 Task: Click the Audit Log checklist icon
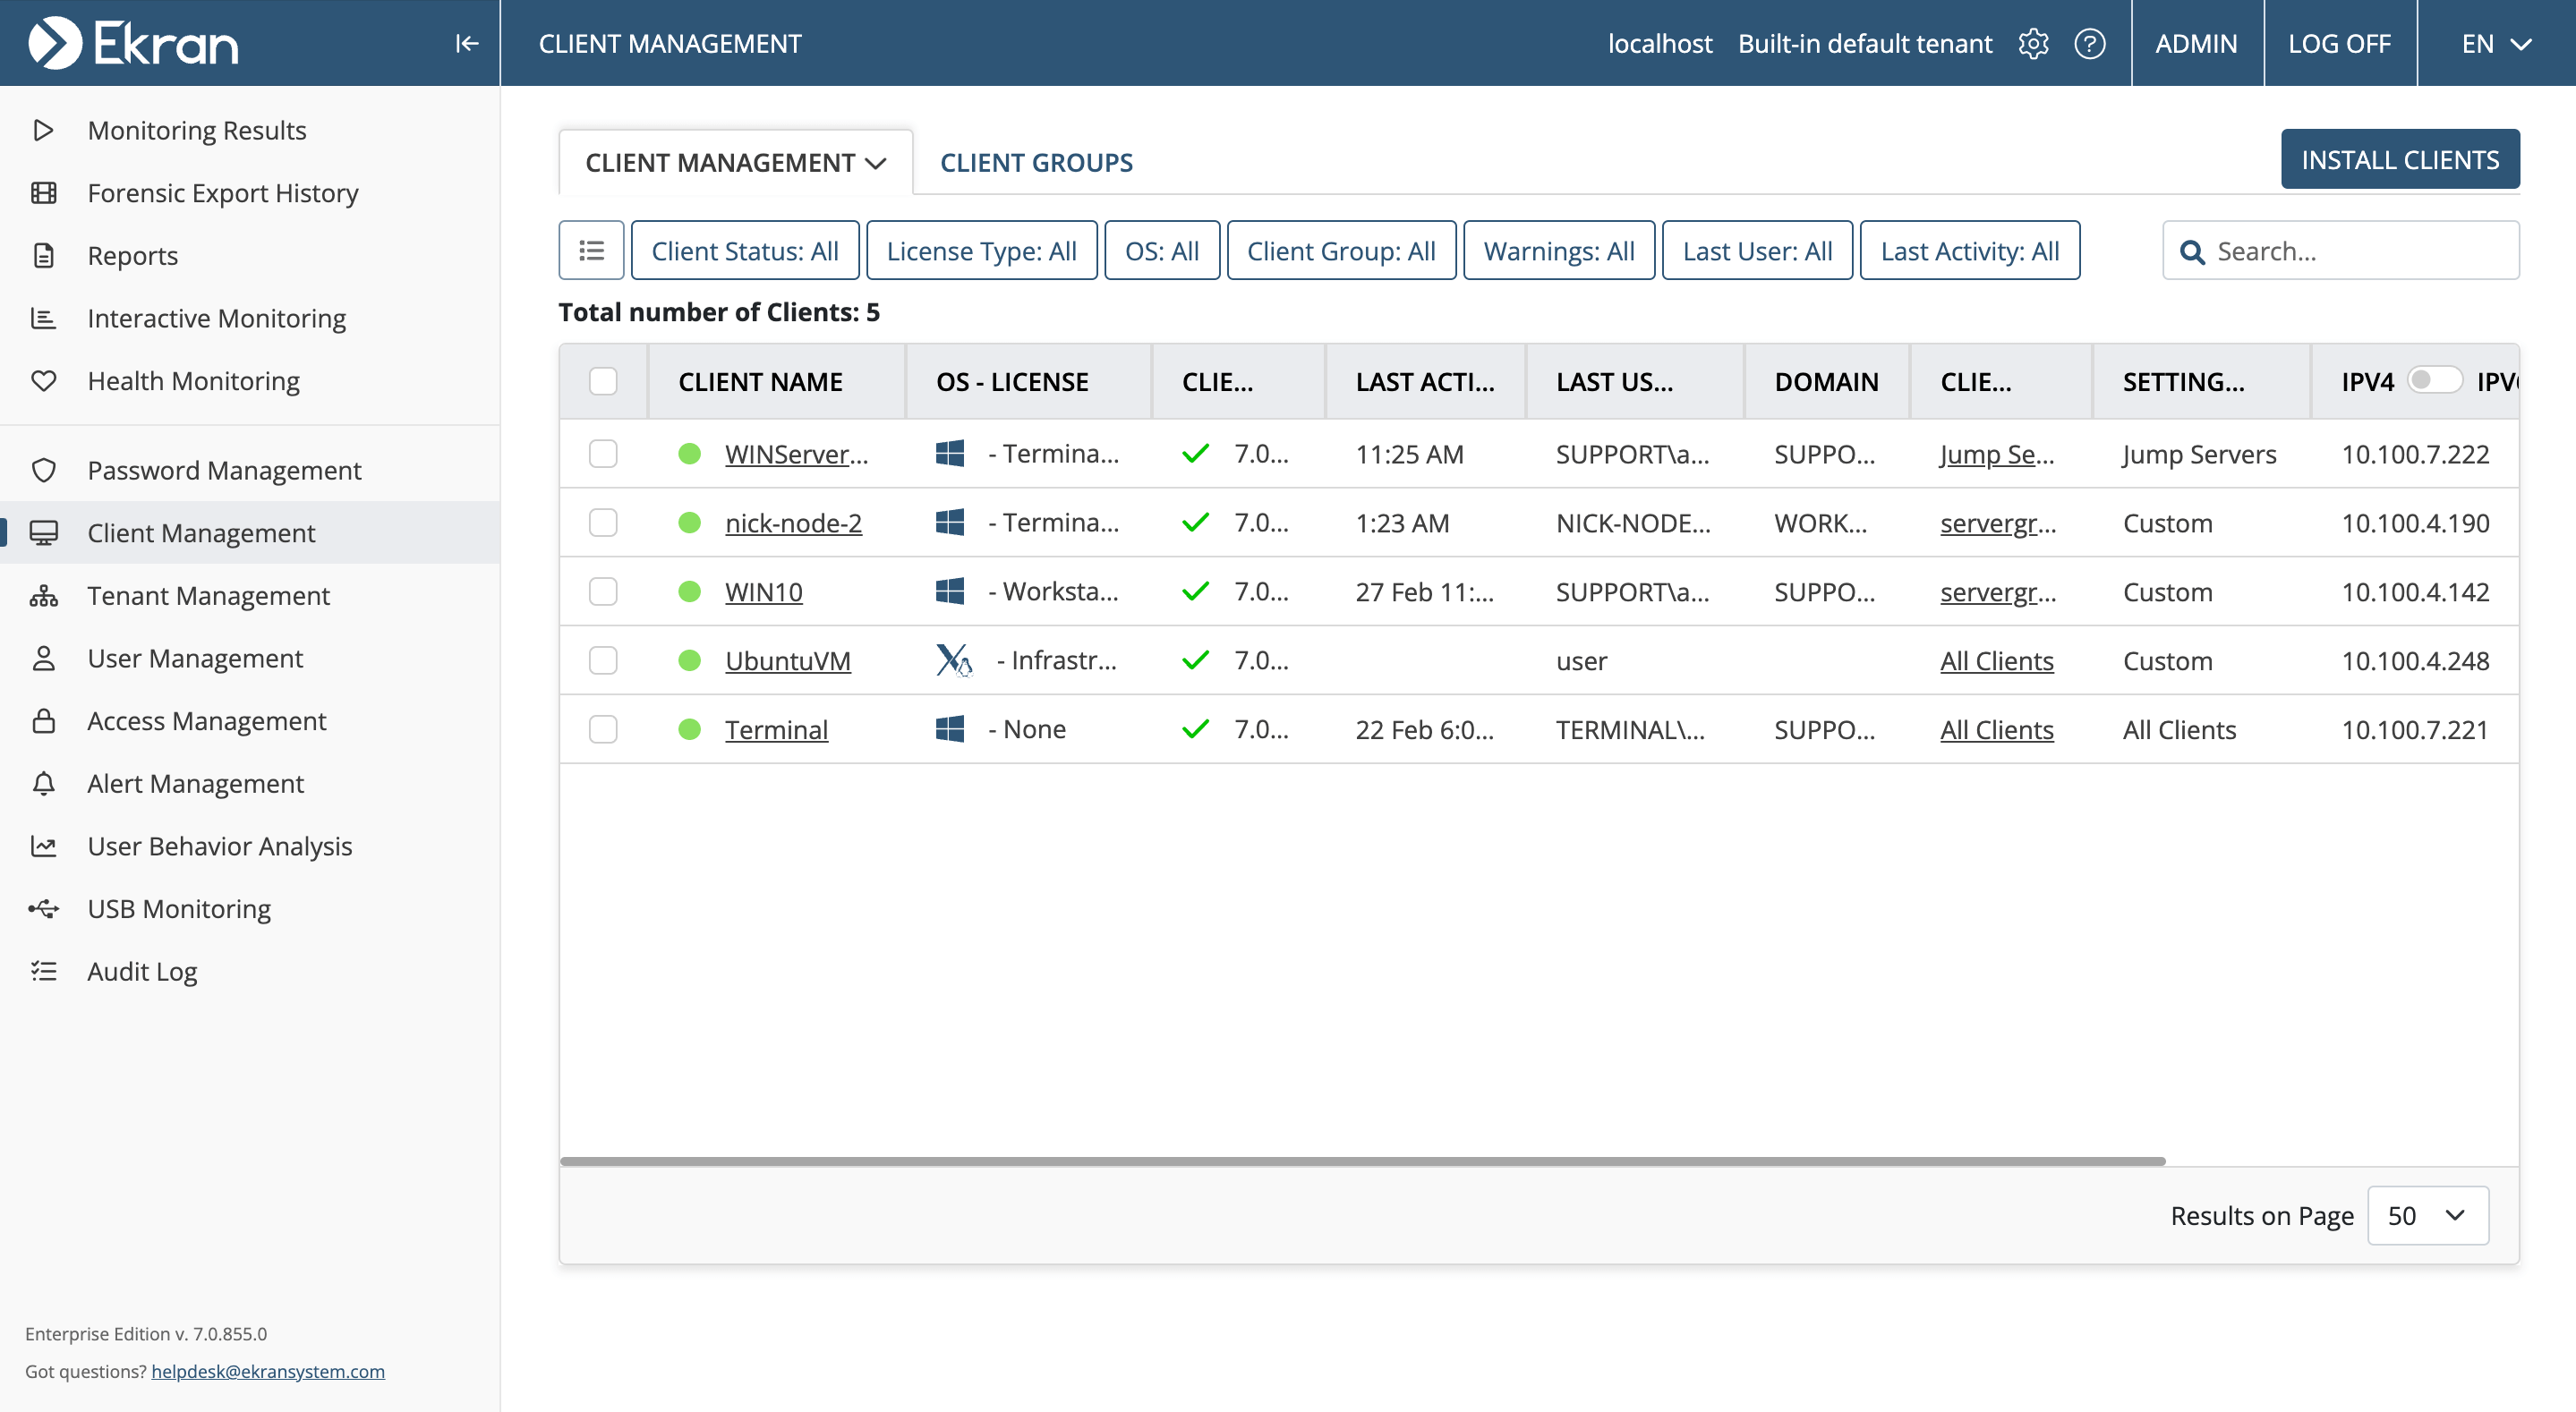[43, 971]
